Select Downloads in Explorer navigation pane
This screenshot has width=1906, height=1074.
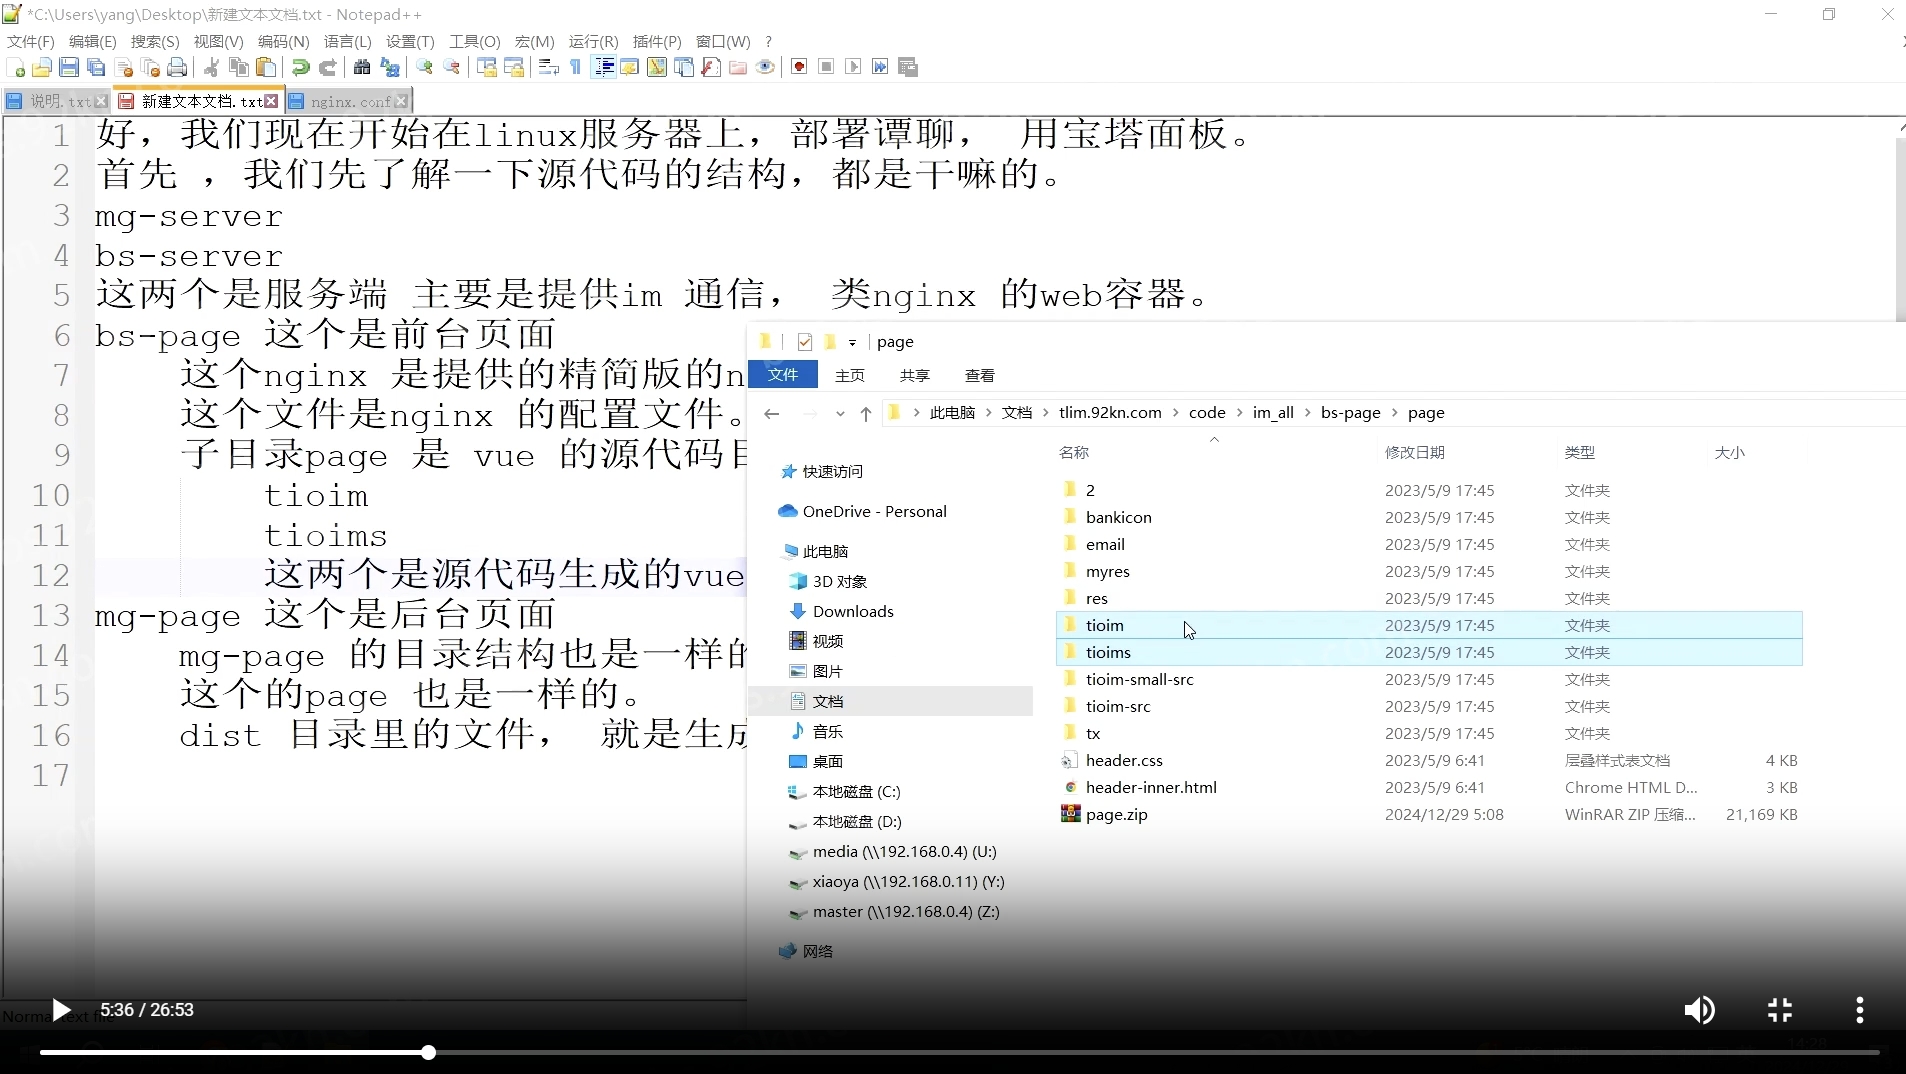click(x=852, y=611)
